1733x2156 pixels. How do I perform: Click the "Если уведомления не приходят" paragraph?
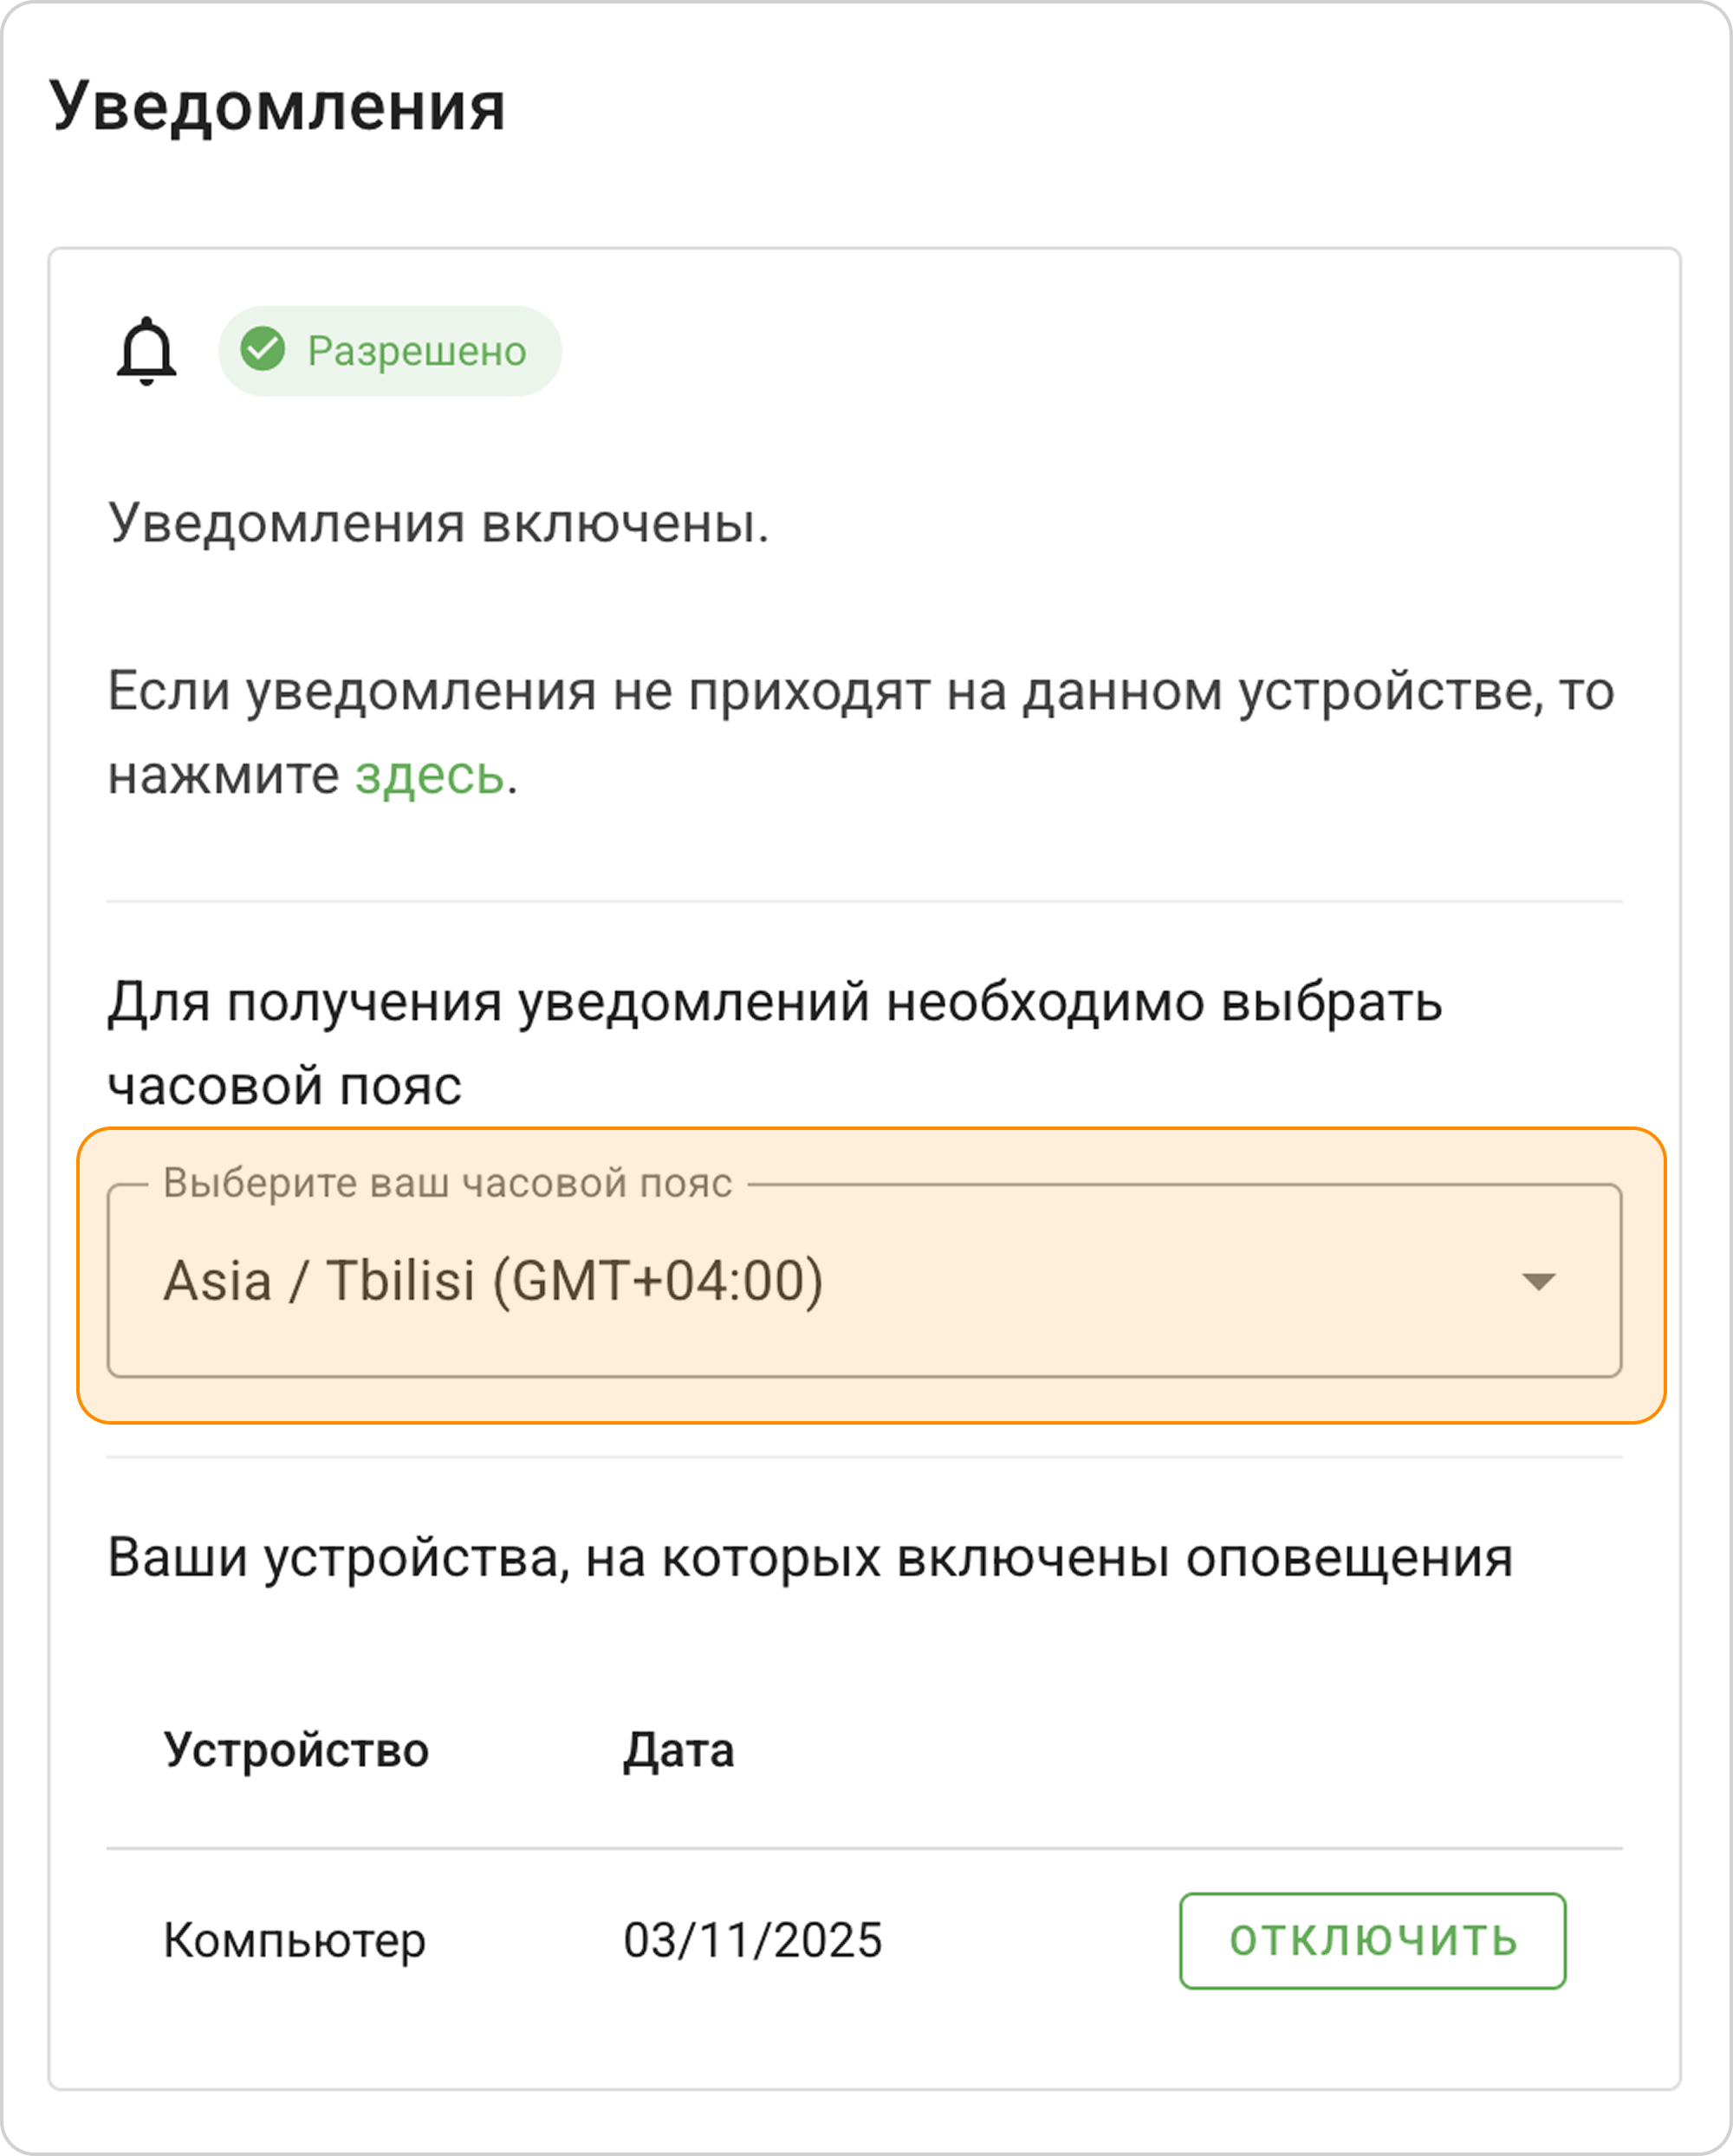pyautogui.click(x=860, y=691)
